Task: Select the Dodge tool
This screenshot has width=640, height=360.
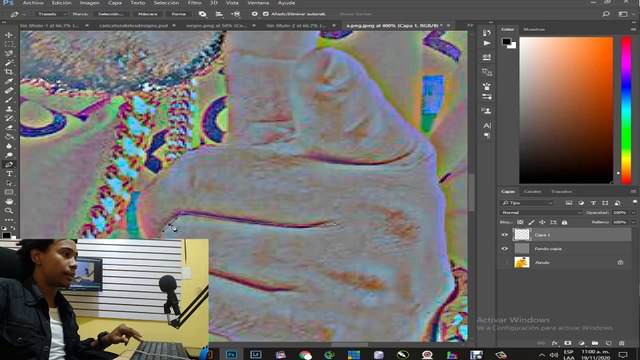Action: (9, 156)
